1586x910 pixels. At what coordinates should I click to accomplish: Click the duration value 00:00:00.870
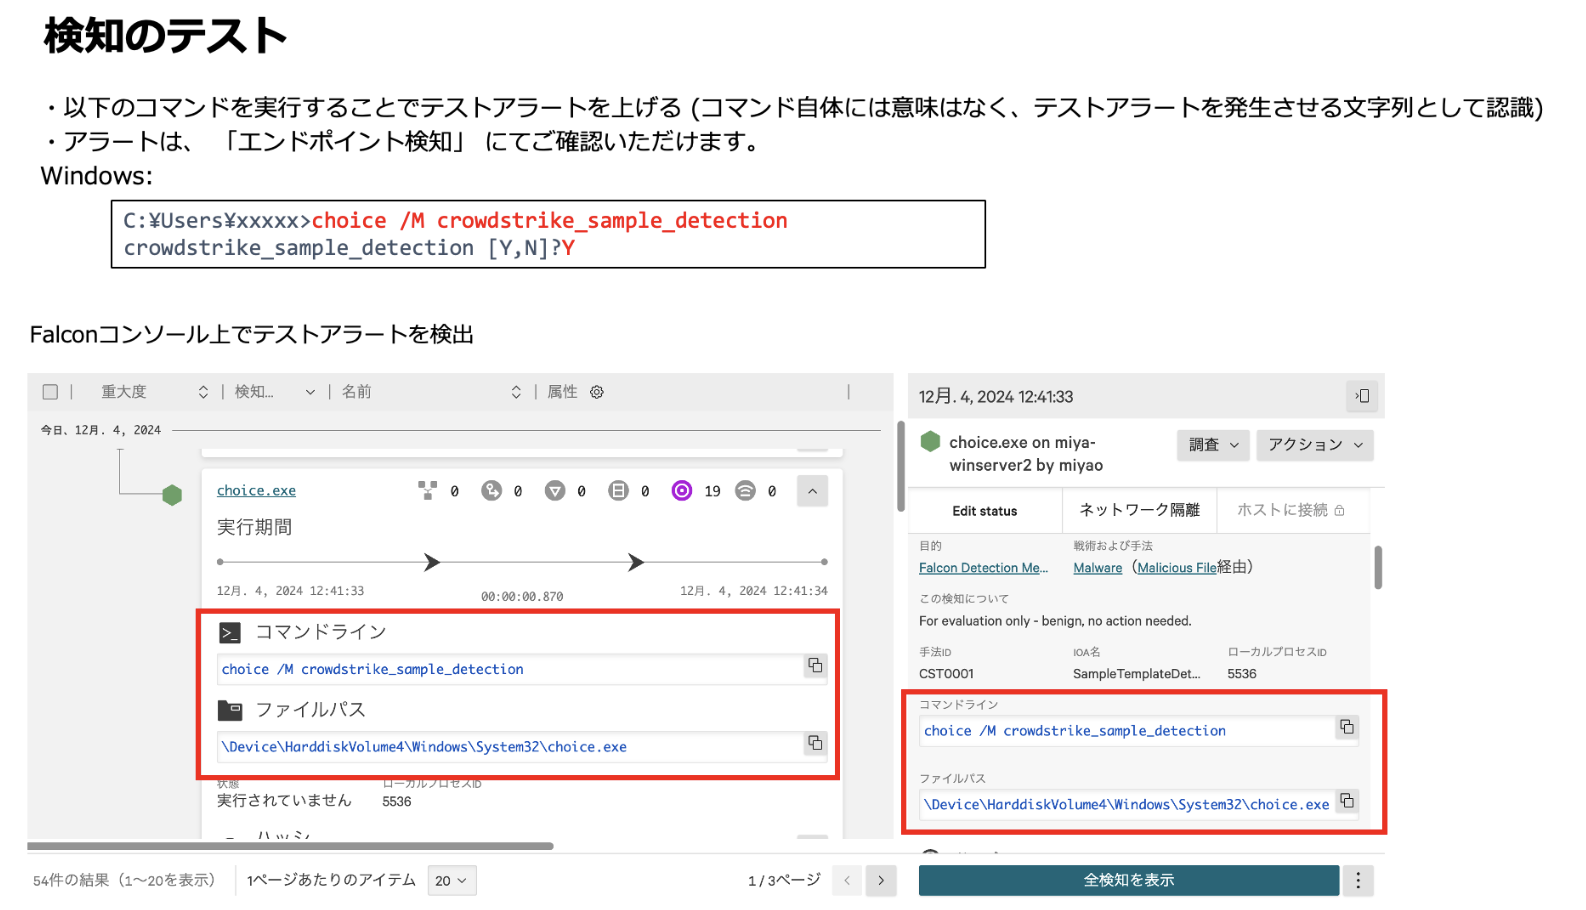522,597
